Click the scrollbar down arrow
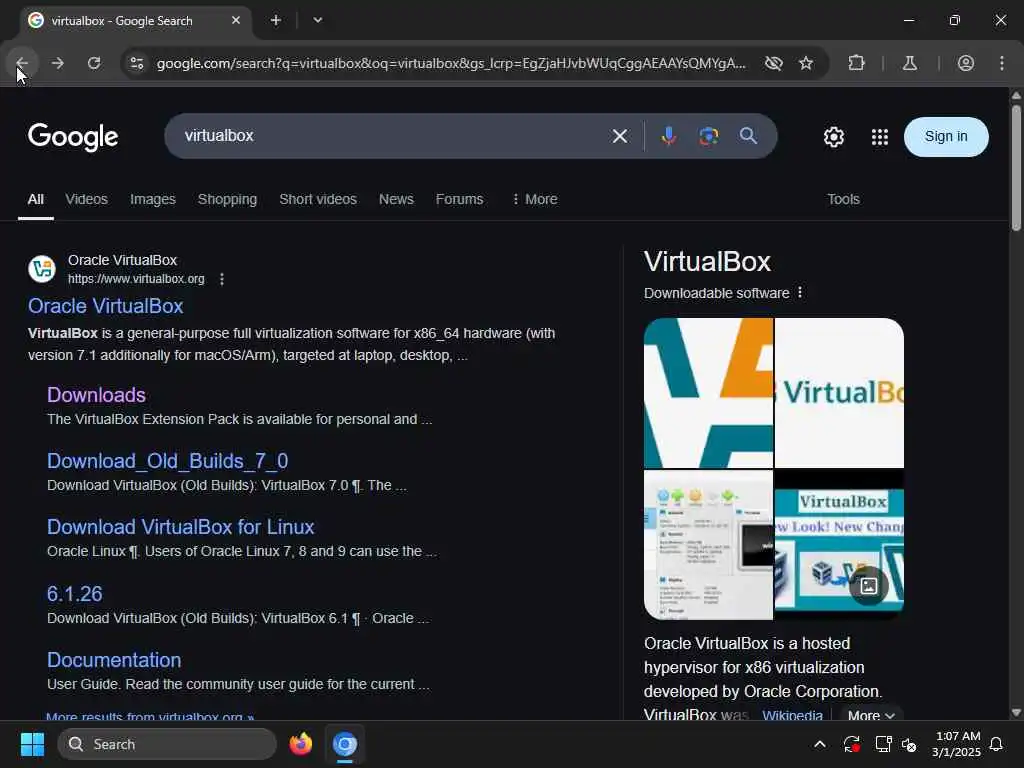 pos(1016,712)
